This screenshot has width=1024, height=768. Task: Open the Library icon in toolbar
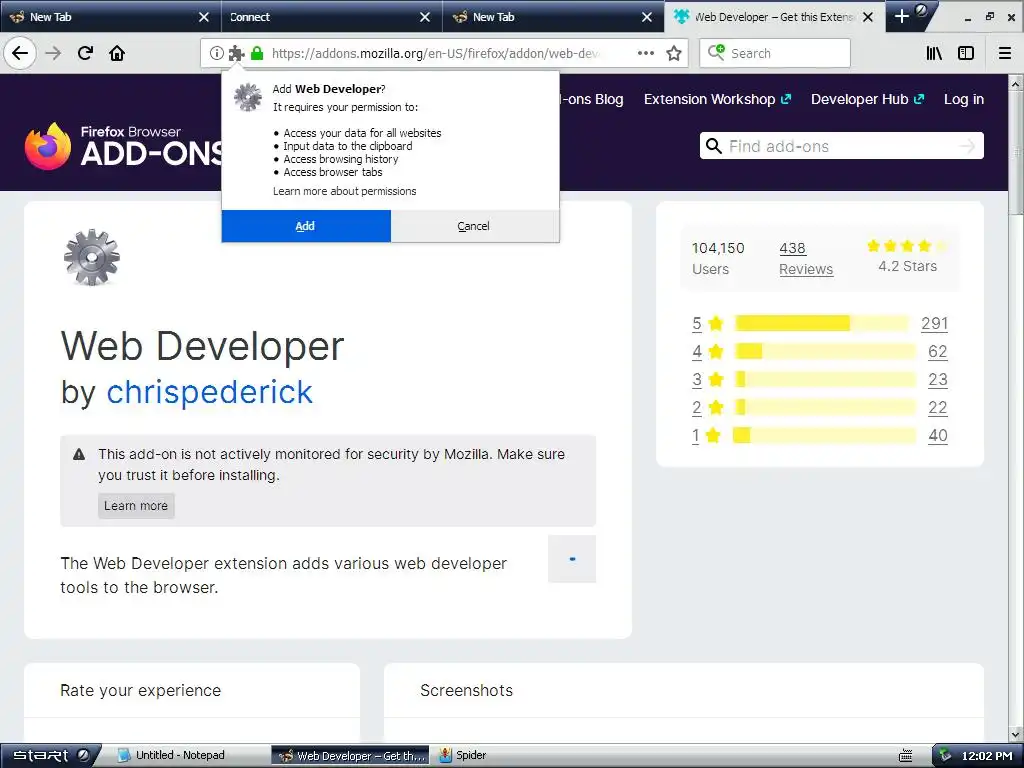coord(935,54)
